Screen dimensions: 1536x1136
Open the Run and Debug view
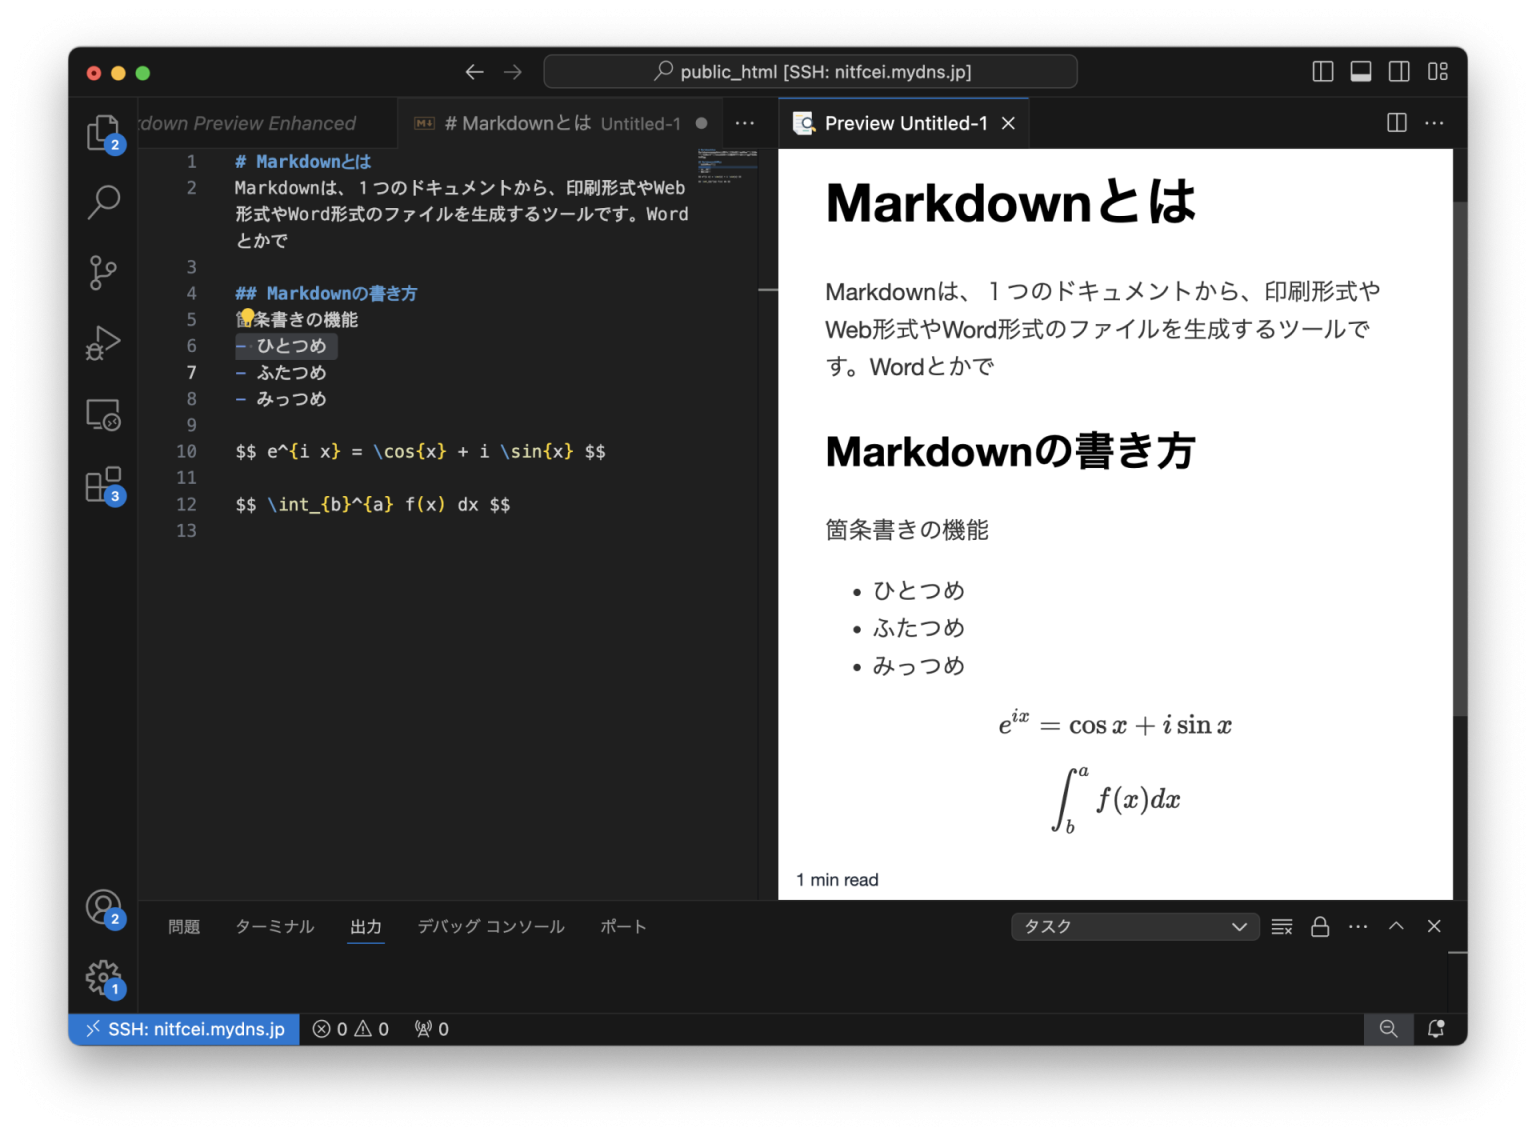(x=103, y=342)
